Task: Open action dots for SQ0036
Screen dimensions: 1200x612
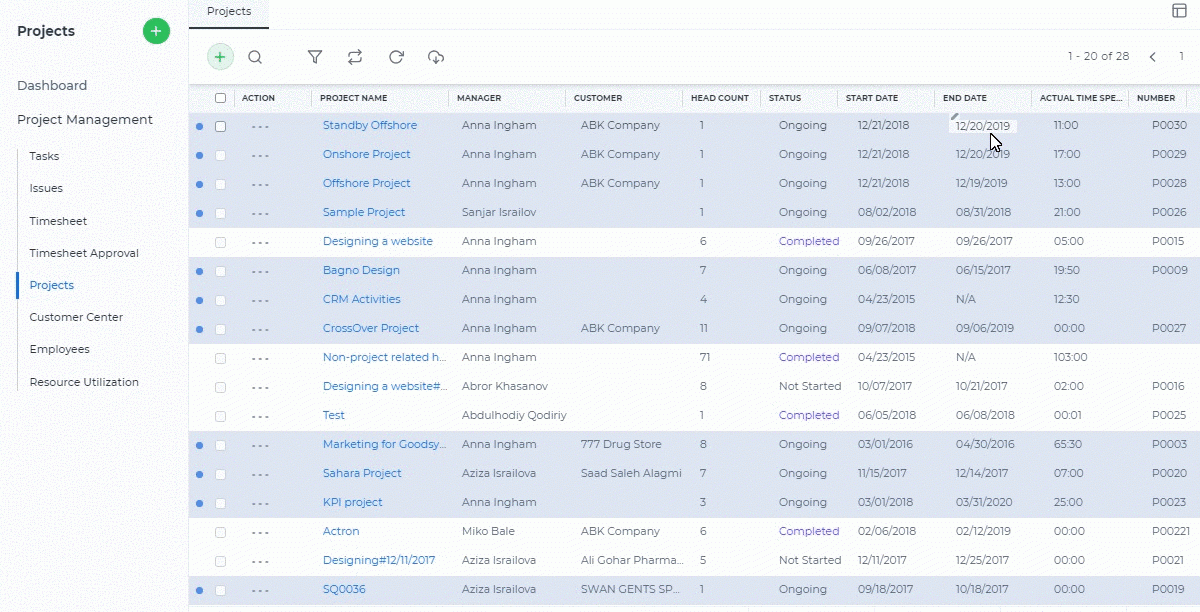Action: click(x=261, y=591)
